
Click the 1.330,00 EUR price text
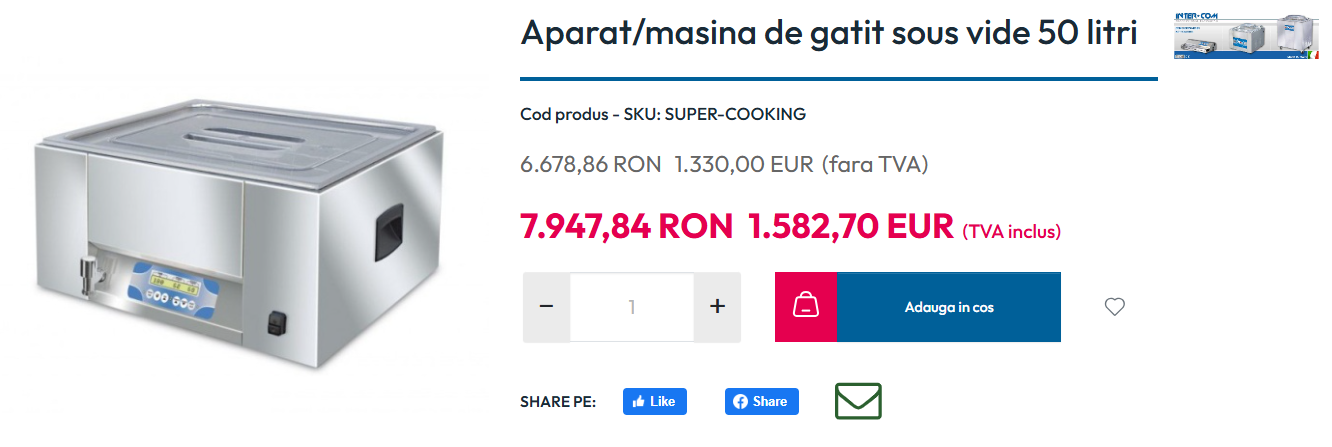coord(745,164)
